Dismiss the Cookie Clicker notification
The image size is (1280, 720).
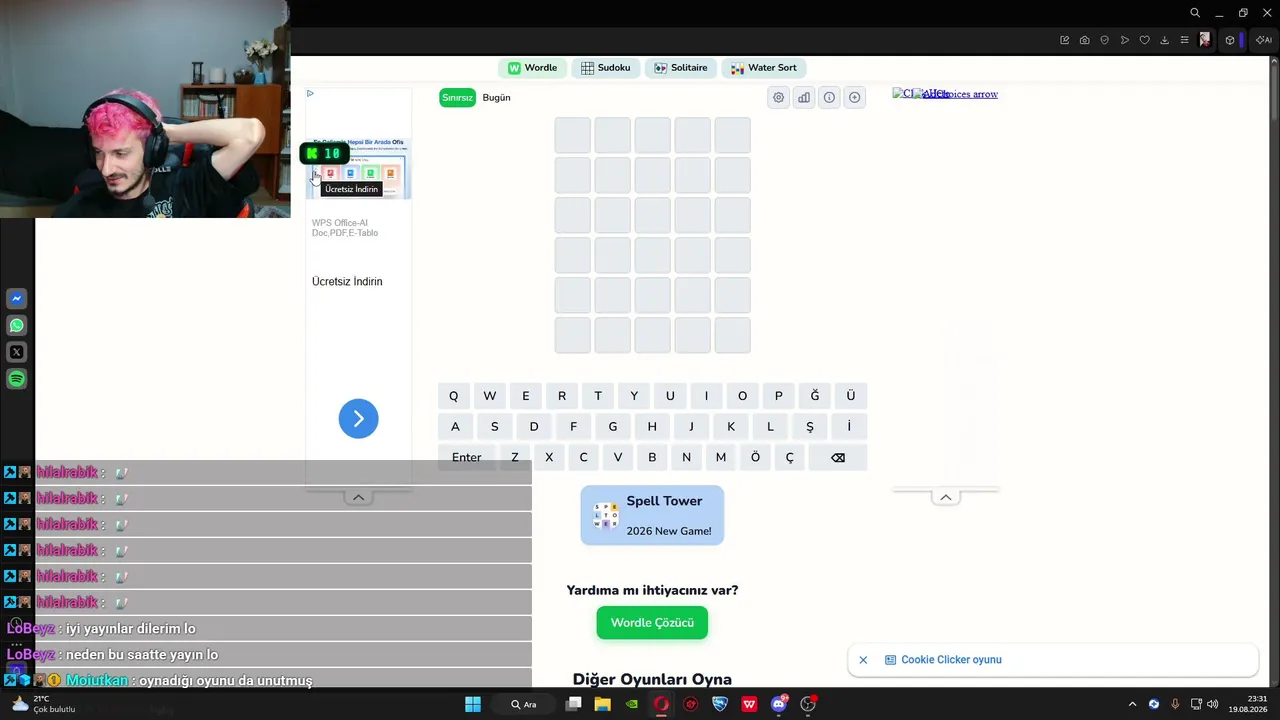point(863,660)
